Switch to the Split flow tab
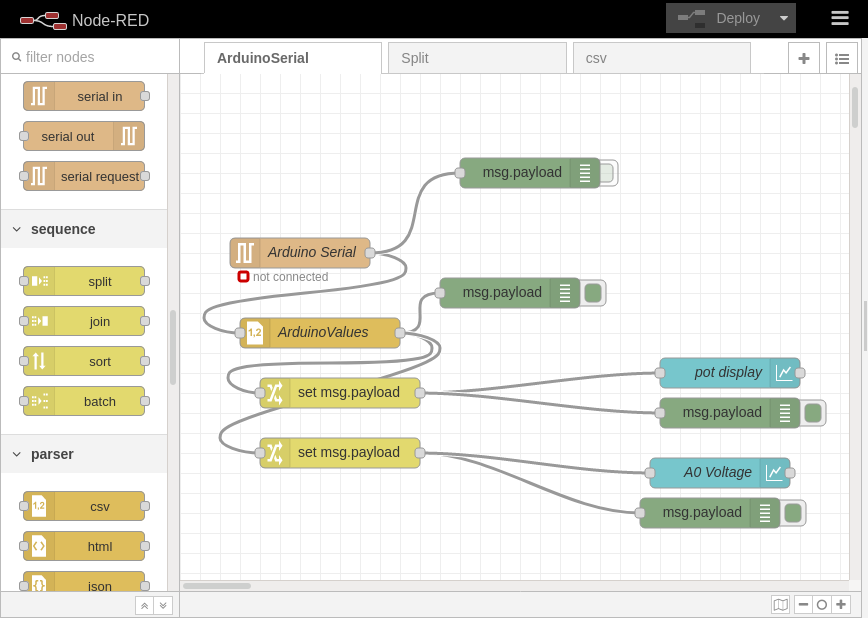Viewport: 868px width, 618px height. pyautogui.click(x=476, y=58)
